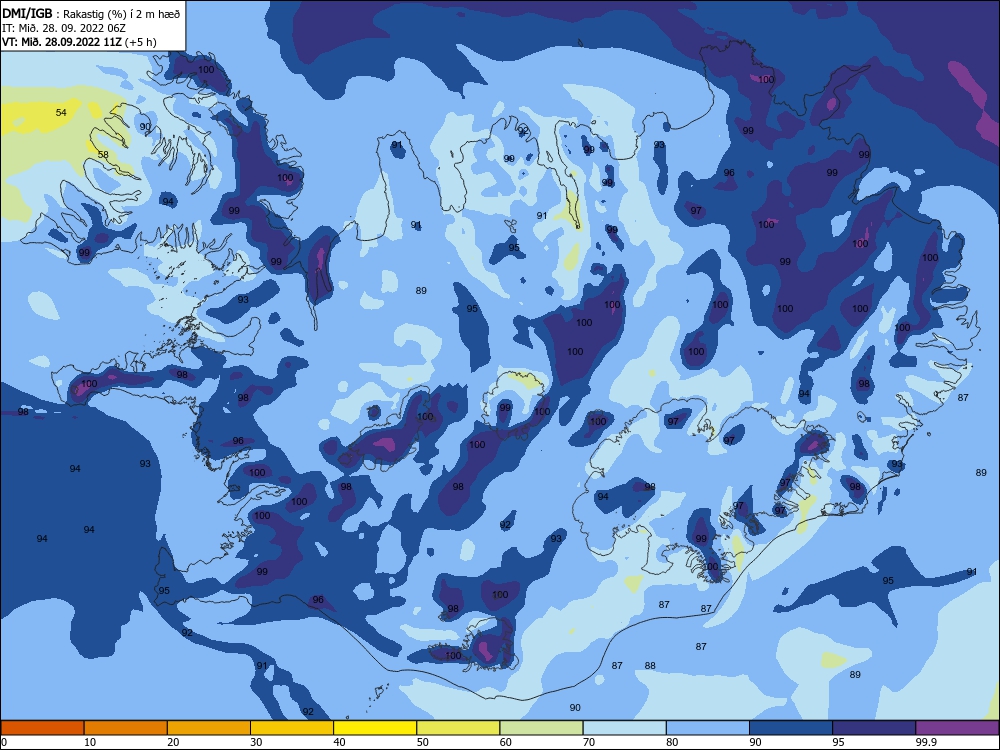
Task: Click the 'VT: Mið. 28.09.2022 11Z (+5 h)' line
Action: [x=79, y=42]
